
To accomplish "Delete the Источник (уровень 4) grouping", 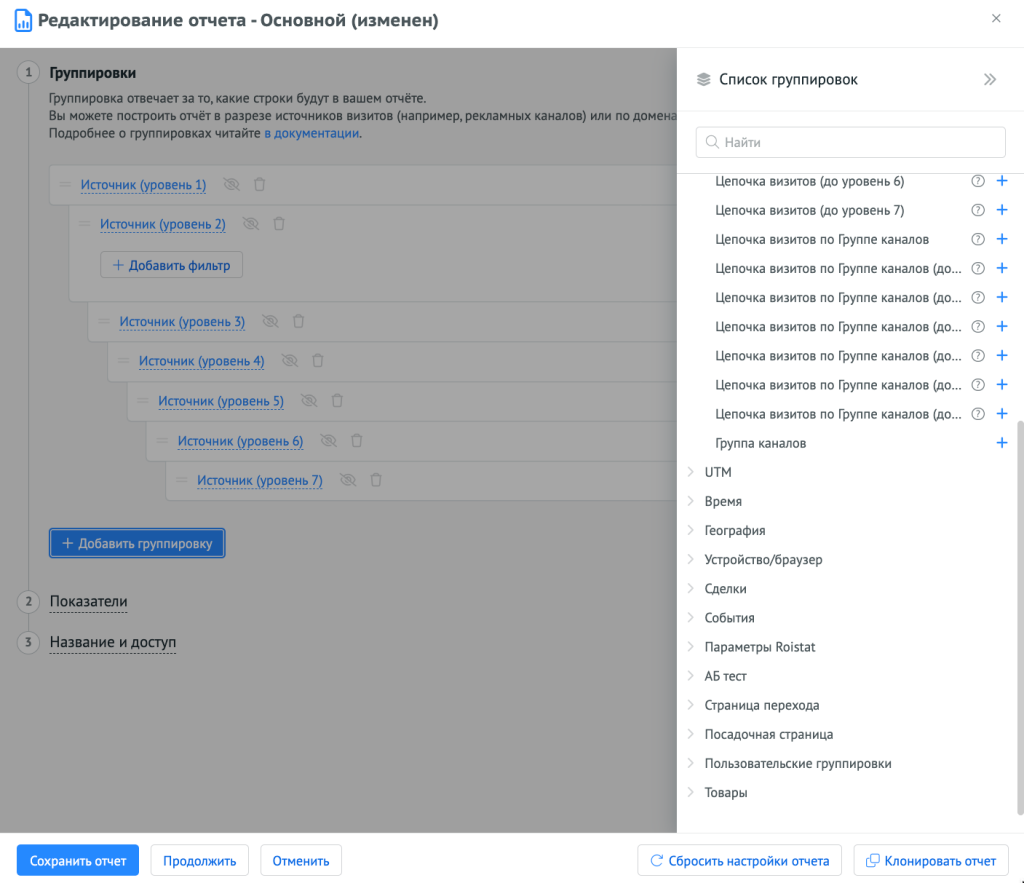I will (x=318, y=361).
